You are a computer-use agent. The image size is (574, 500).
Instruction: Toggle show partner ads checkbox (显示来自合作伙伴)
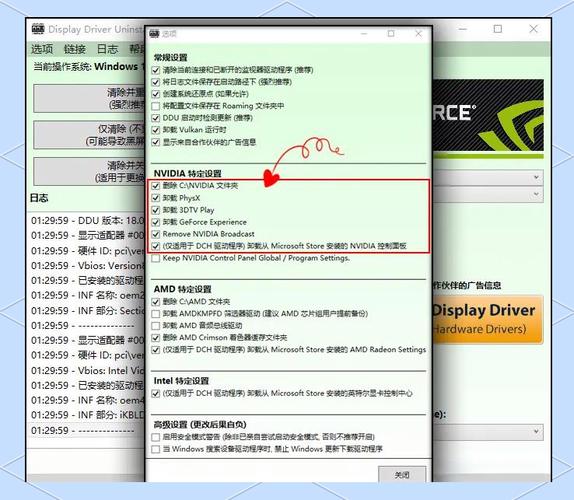click(x=156, y=142)
